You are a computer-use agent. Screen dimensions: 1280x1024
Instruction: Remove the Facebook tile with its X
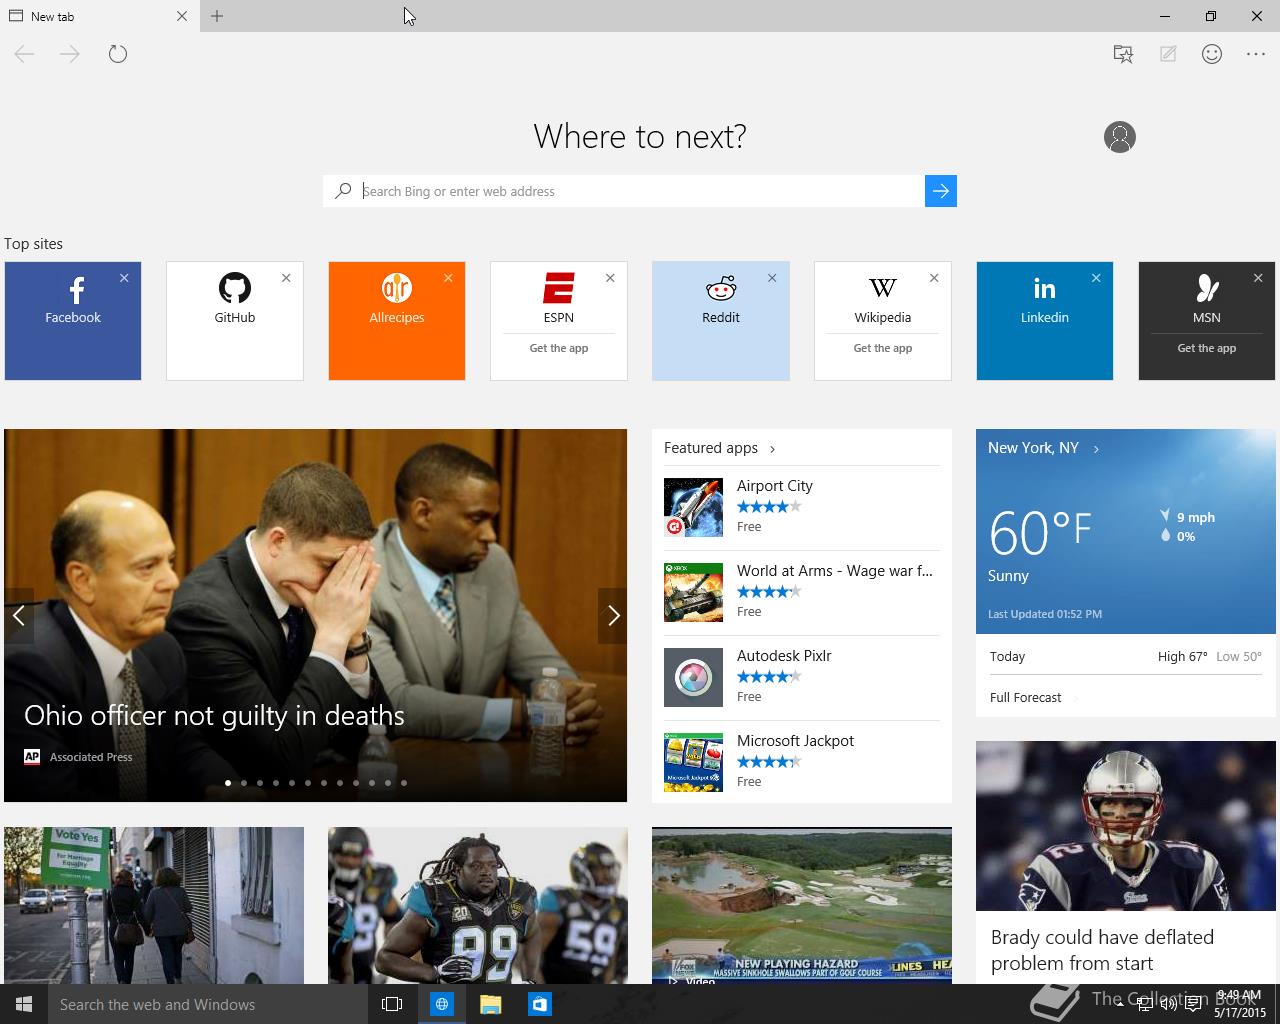click(124, 278)
